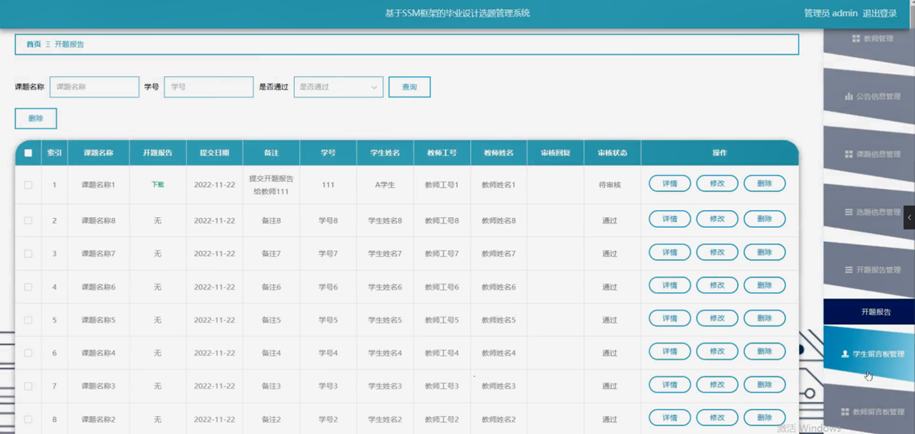Image resolution: width=915 pixels, height=434 pixels.
Task: Click 修改 for 课题名称3
Action: [x=717, y=385]
